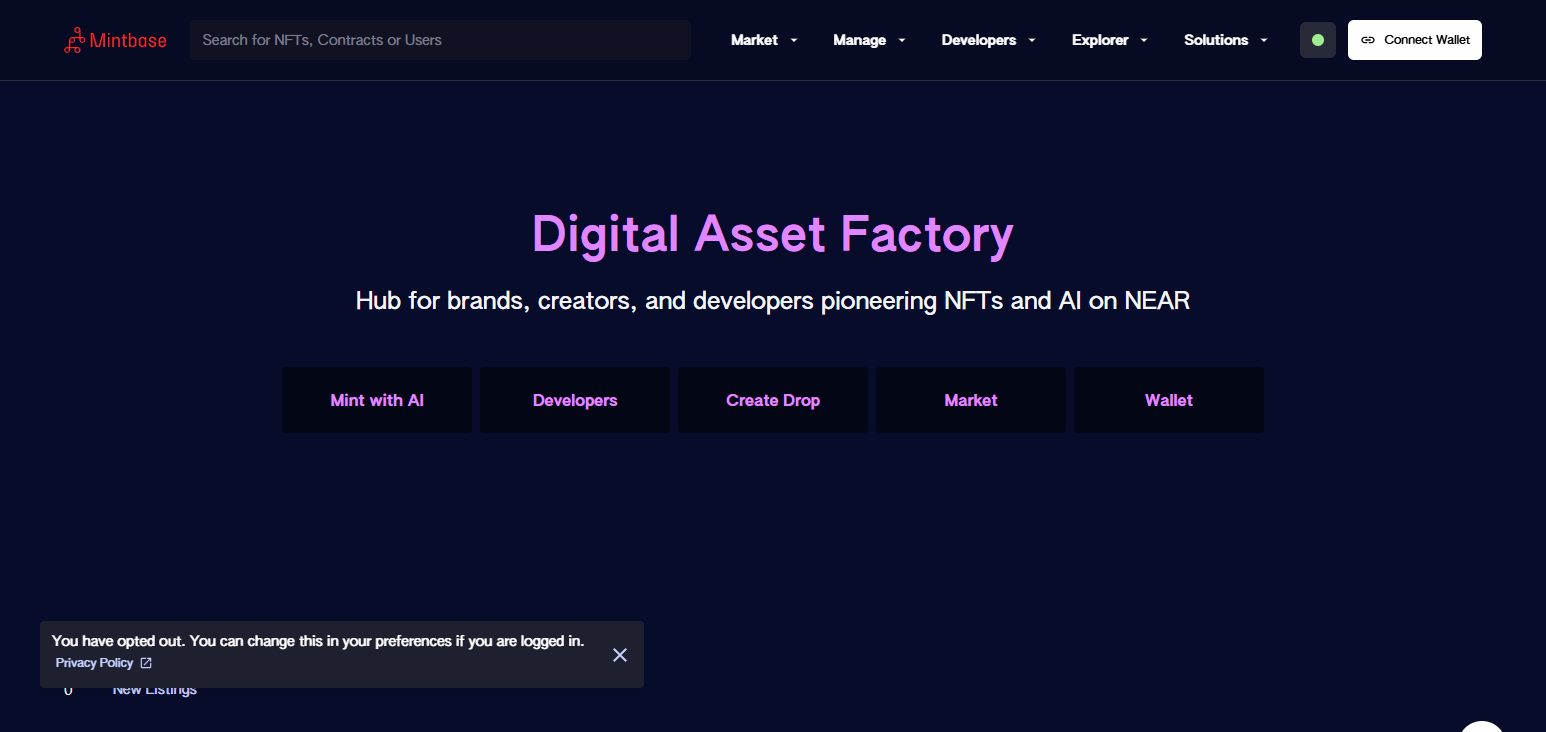Image resolution: width=1546 pixels, height=732 pixels.
Task: Click the green status dot button
Action: coord(1318,40)
